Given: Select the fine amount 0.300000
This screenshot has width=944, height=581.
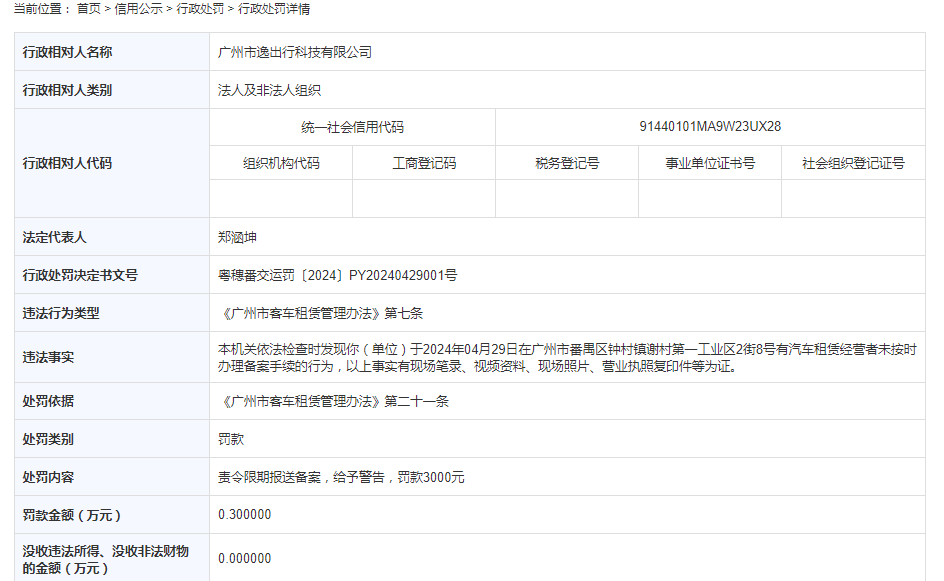Looking at the screenshot, I should point(244,514).
